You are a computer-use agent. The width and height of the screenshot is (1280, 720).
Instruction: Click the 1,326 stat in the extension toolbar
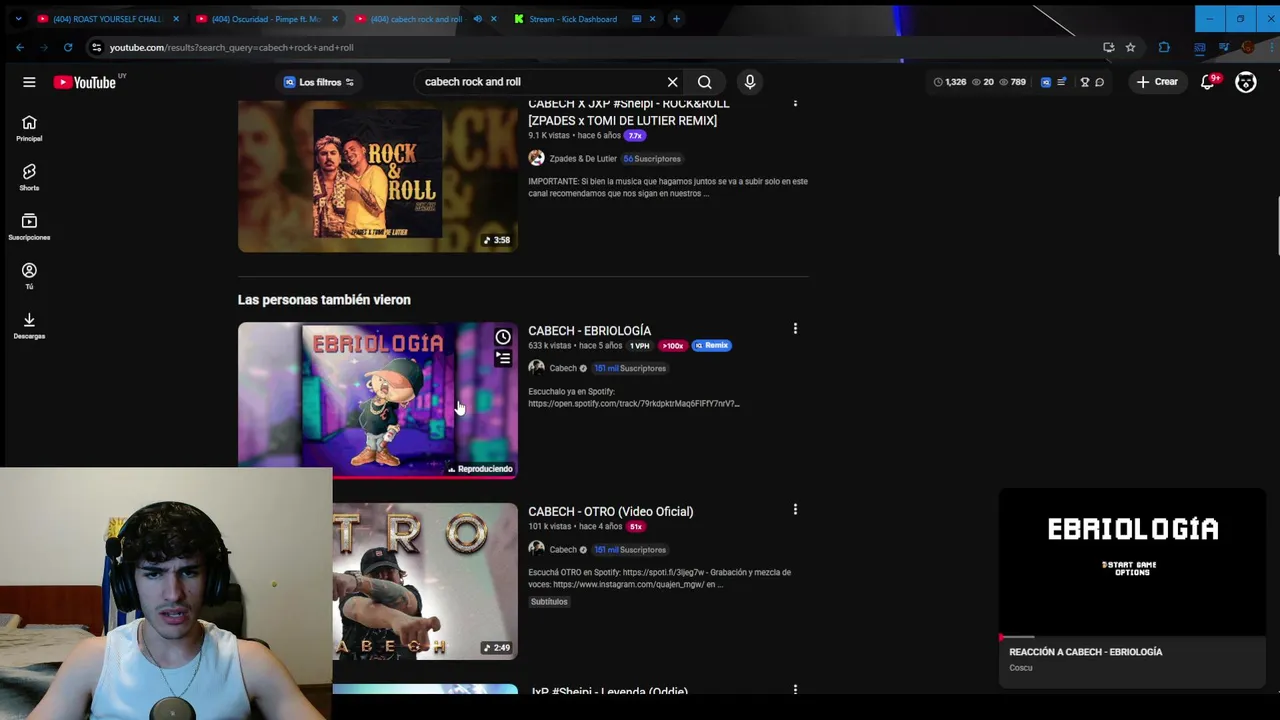pos(950,82)
